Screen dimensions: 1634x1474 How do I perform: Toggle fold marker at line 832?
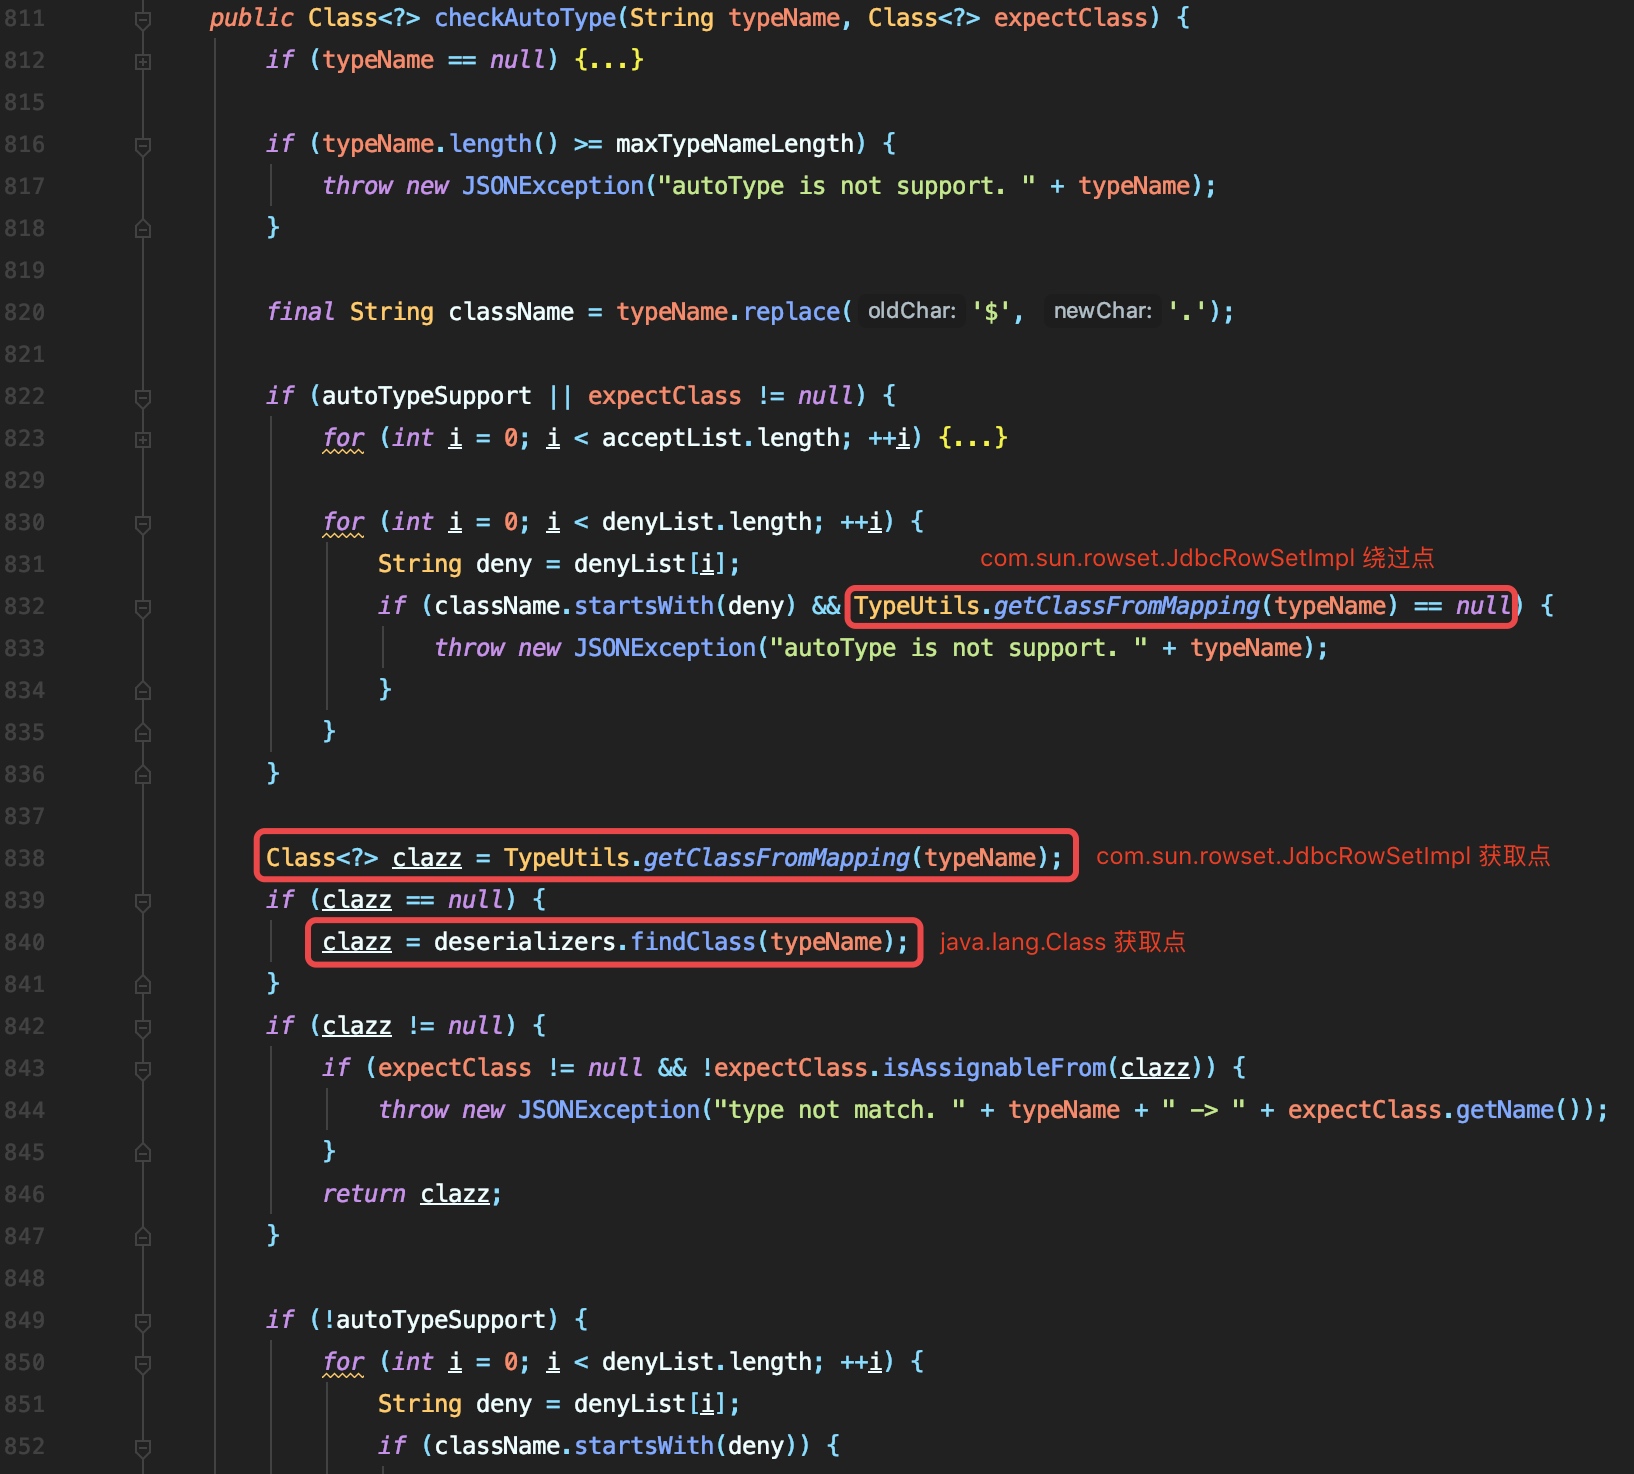click(143, 607)
